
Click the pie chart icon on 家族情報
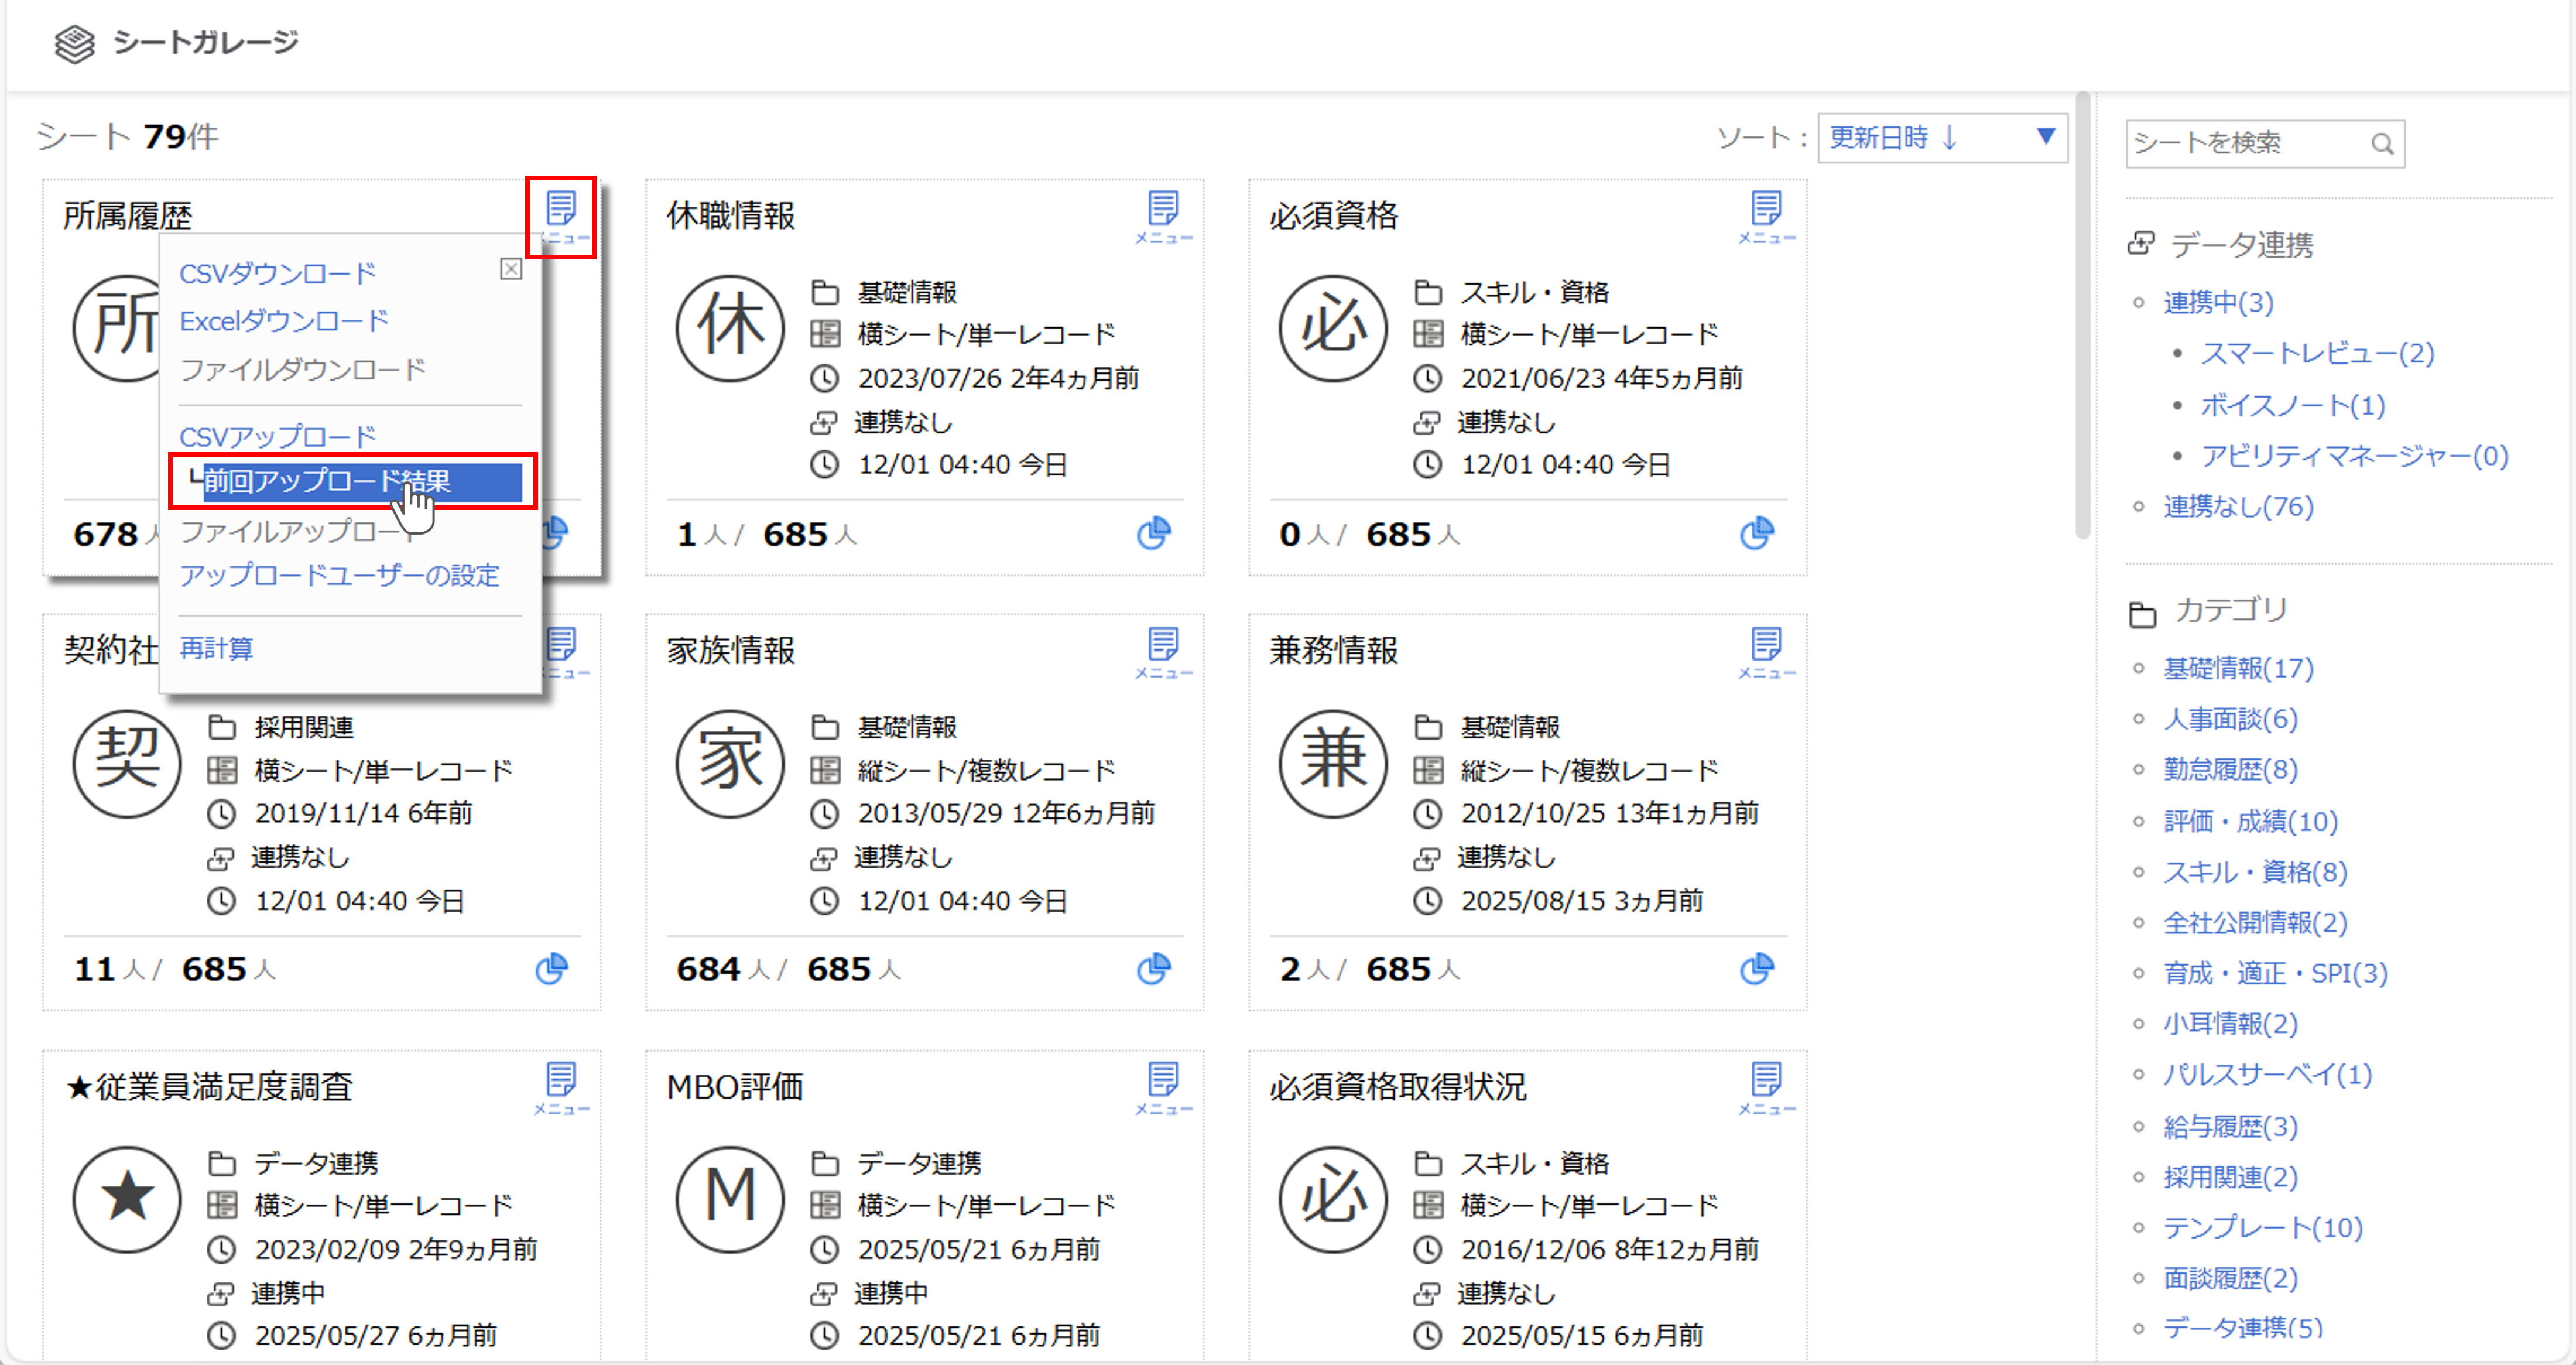1155,968
